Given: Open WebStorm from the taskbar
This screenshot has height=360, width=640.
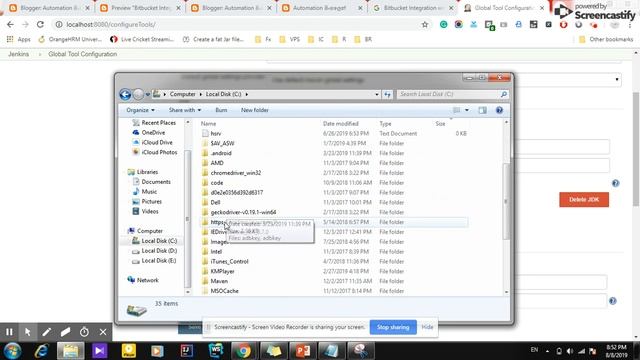Looking at the screenshot, I should point(215,351).
